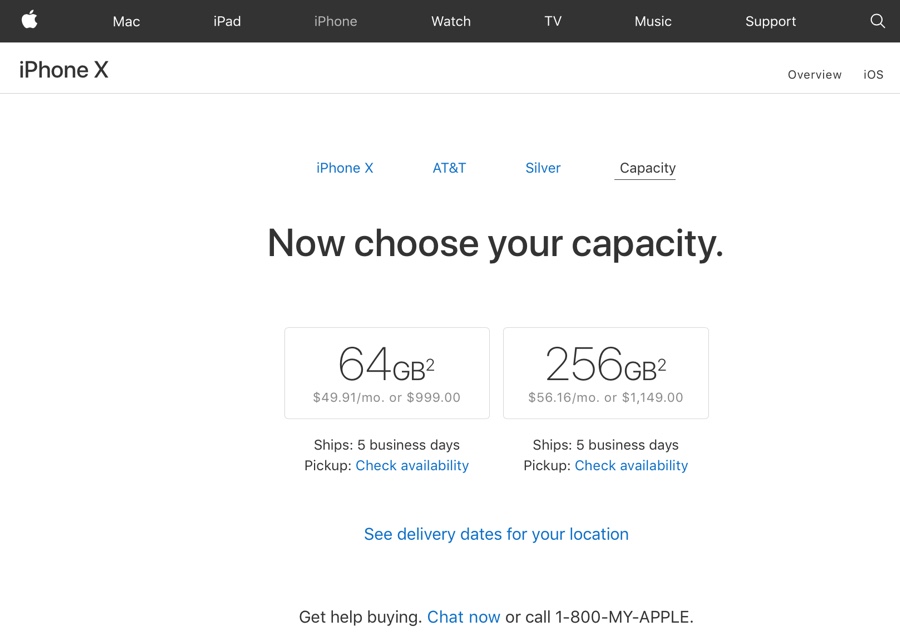The width and height of the screenshot is (900, 644).
Task: Start a chat with Chat now
Action: coord(463,617)
